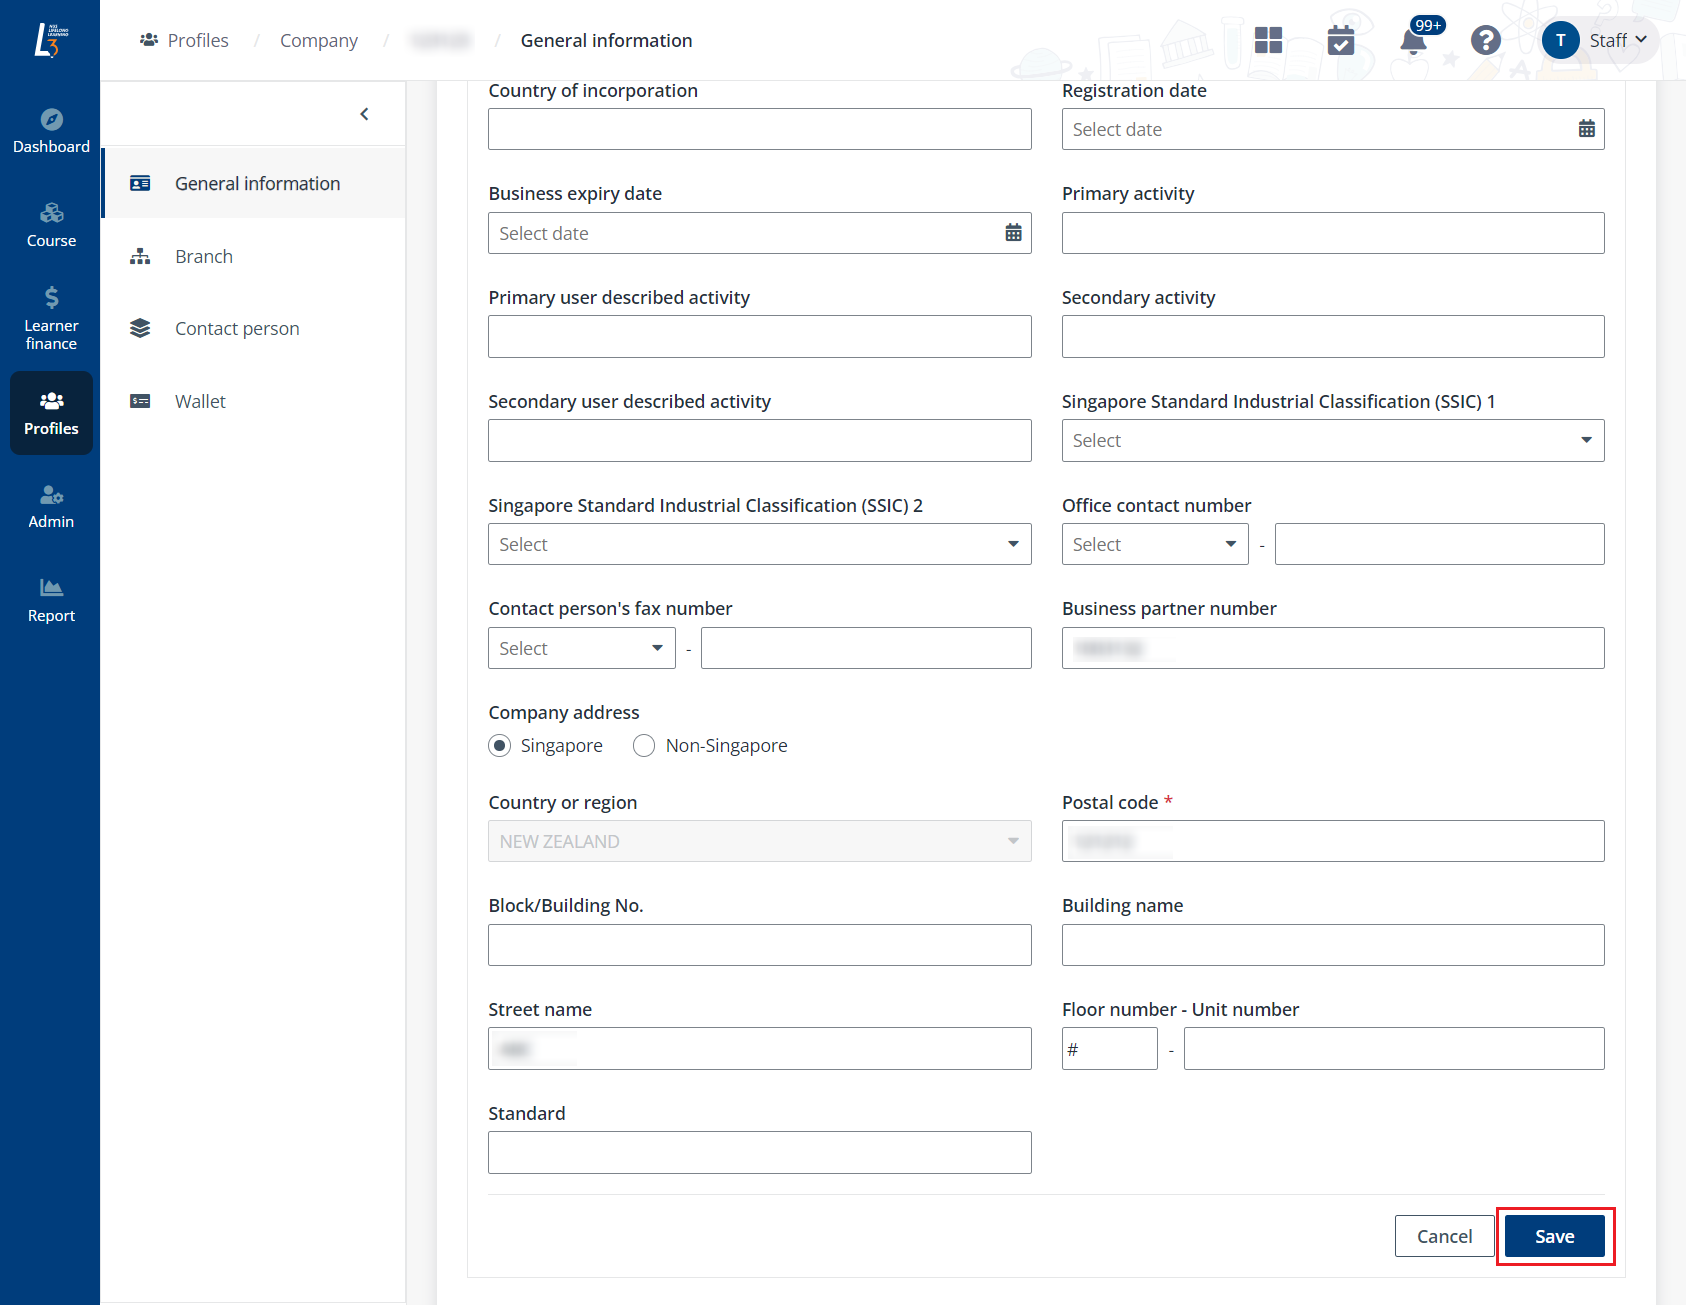Choose the Non-Singapore address option
The height and width of the screenshot is (1305, 1686).
coord(644,746)
